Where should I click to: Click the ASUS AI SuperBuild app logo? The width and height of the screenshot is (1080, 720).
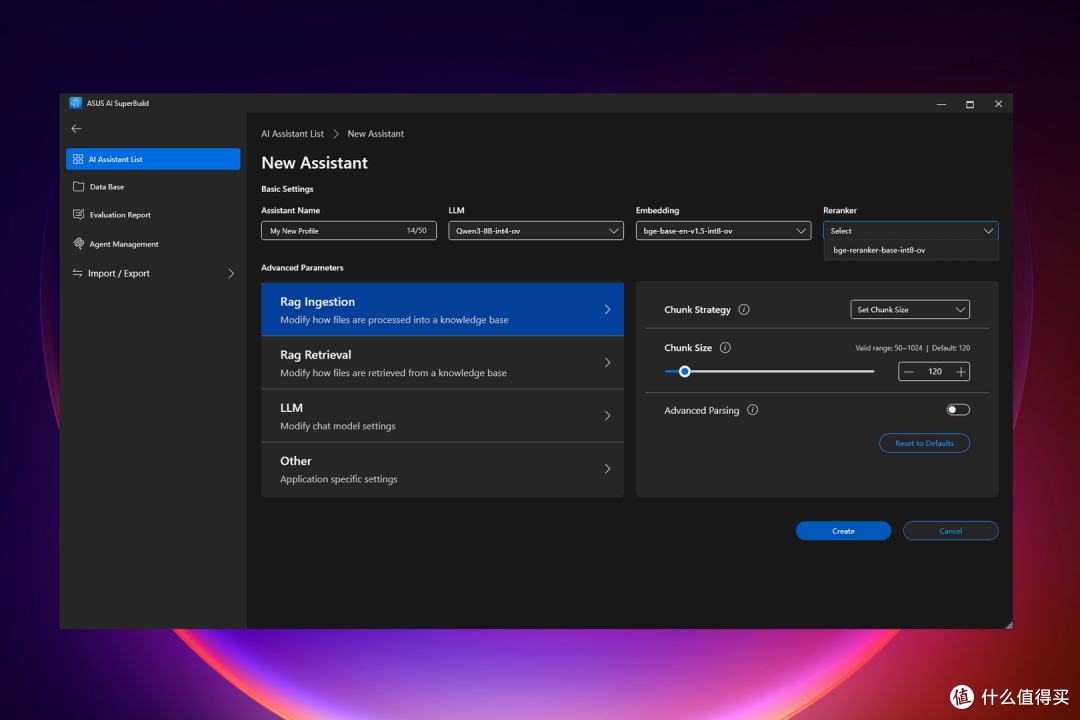pos(76,103)
